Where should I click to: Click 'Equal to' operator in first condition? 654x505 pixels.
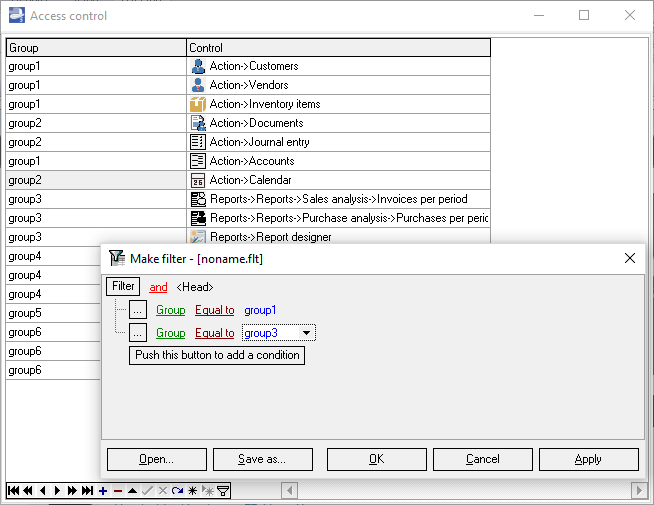click(214, 310)
